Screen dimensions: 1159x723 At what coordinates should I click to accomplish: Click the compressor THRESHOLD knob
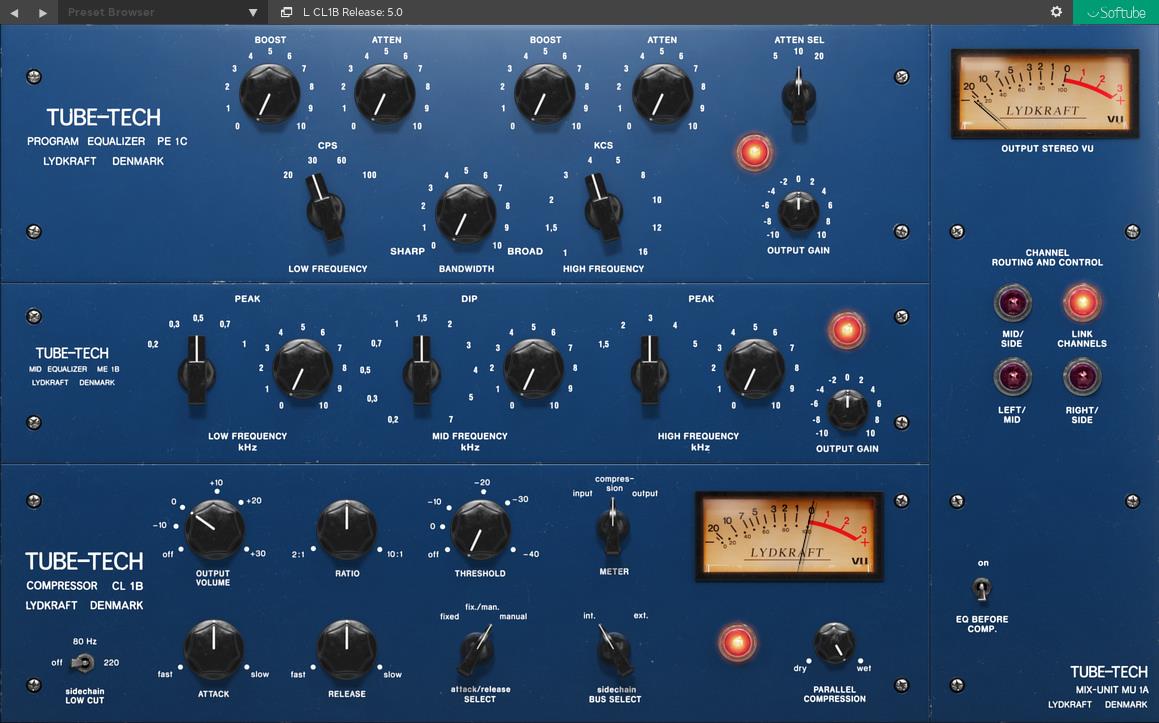pyautogui.click(x=480, y=529)
